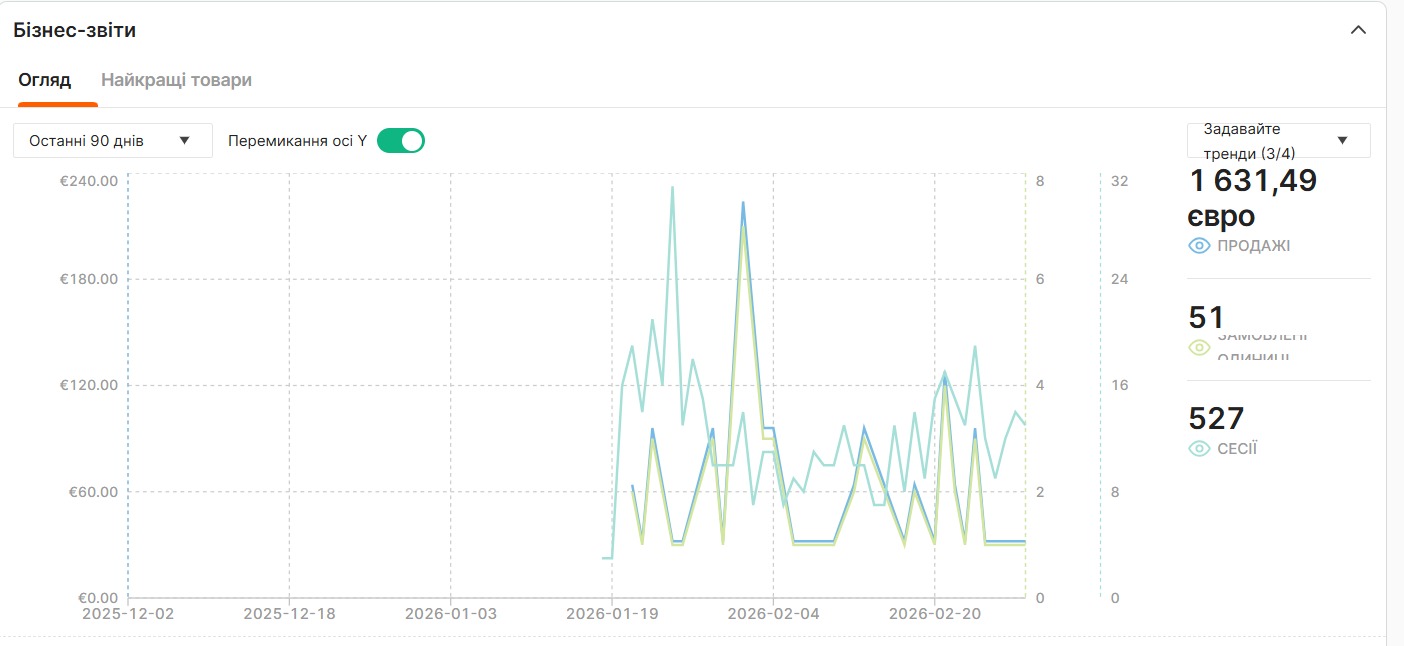Click the €120.00 axis label
This screenshot has height=646, width=1404.
coord(89,385)
